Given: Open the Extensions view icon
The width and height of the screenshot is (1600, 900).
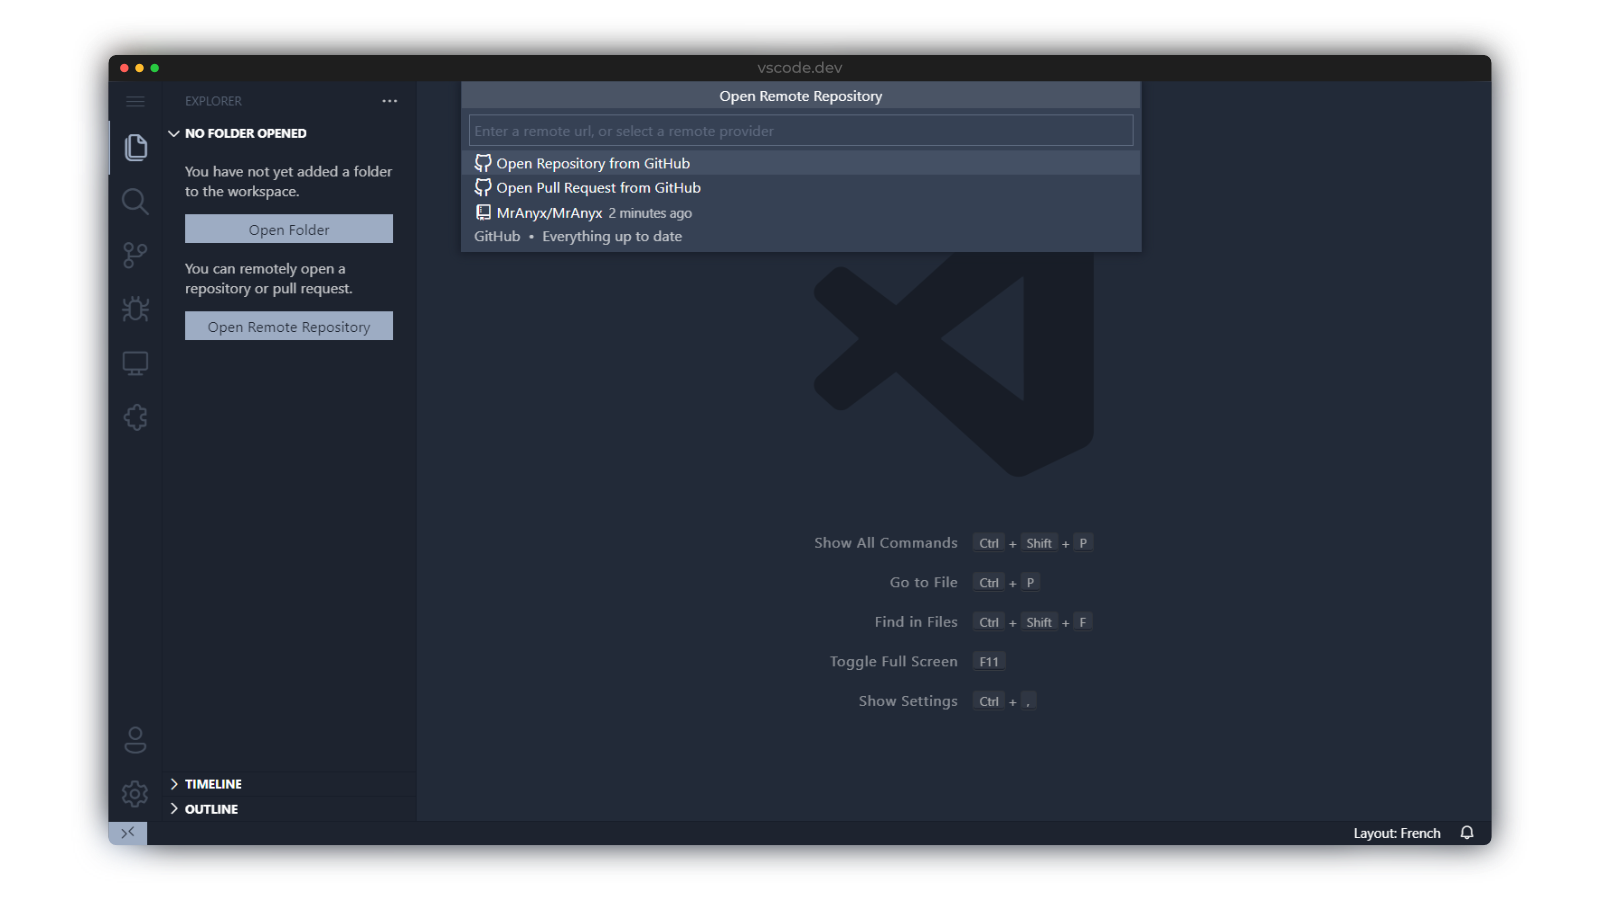Looking at the screenshot, I should click(x=135, y=417).
